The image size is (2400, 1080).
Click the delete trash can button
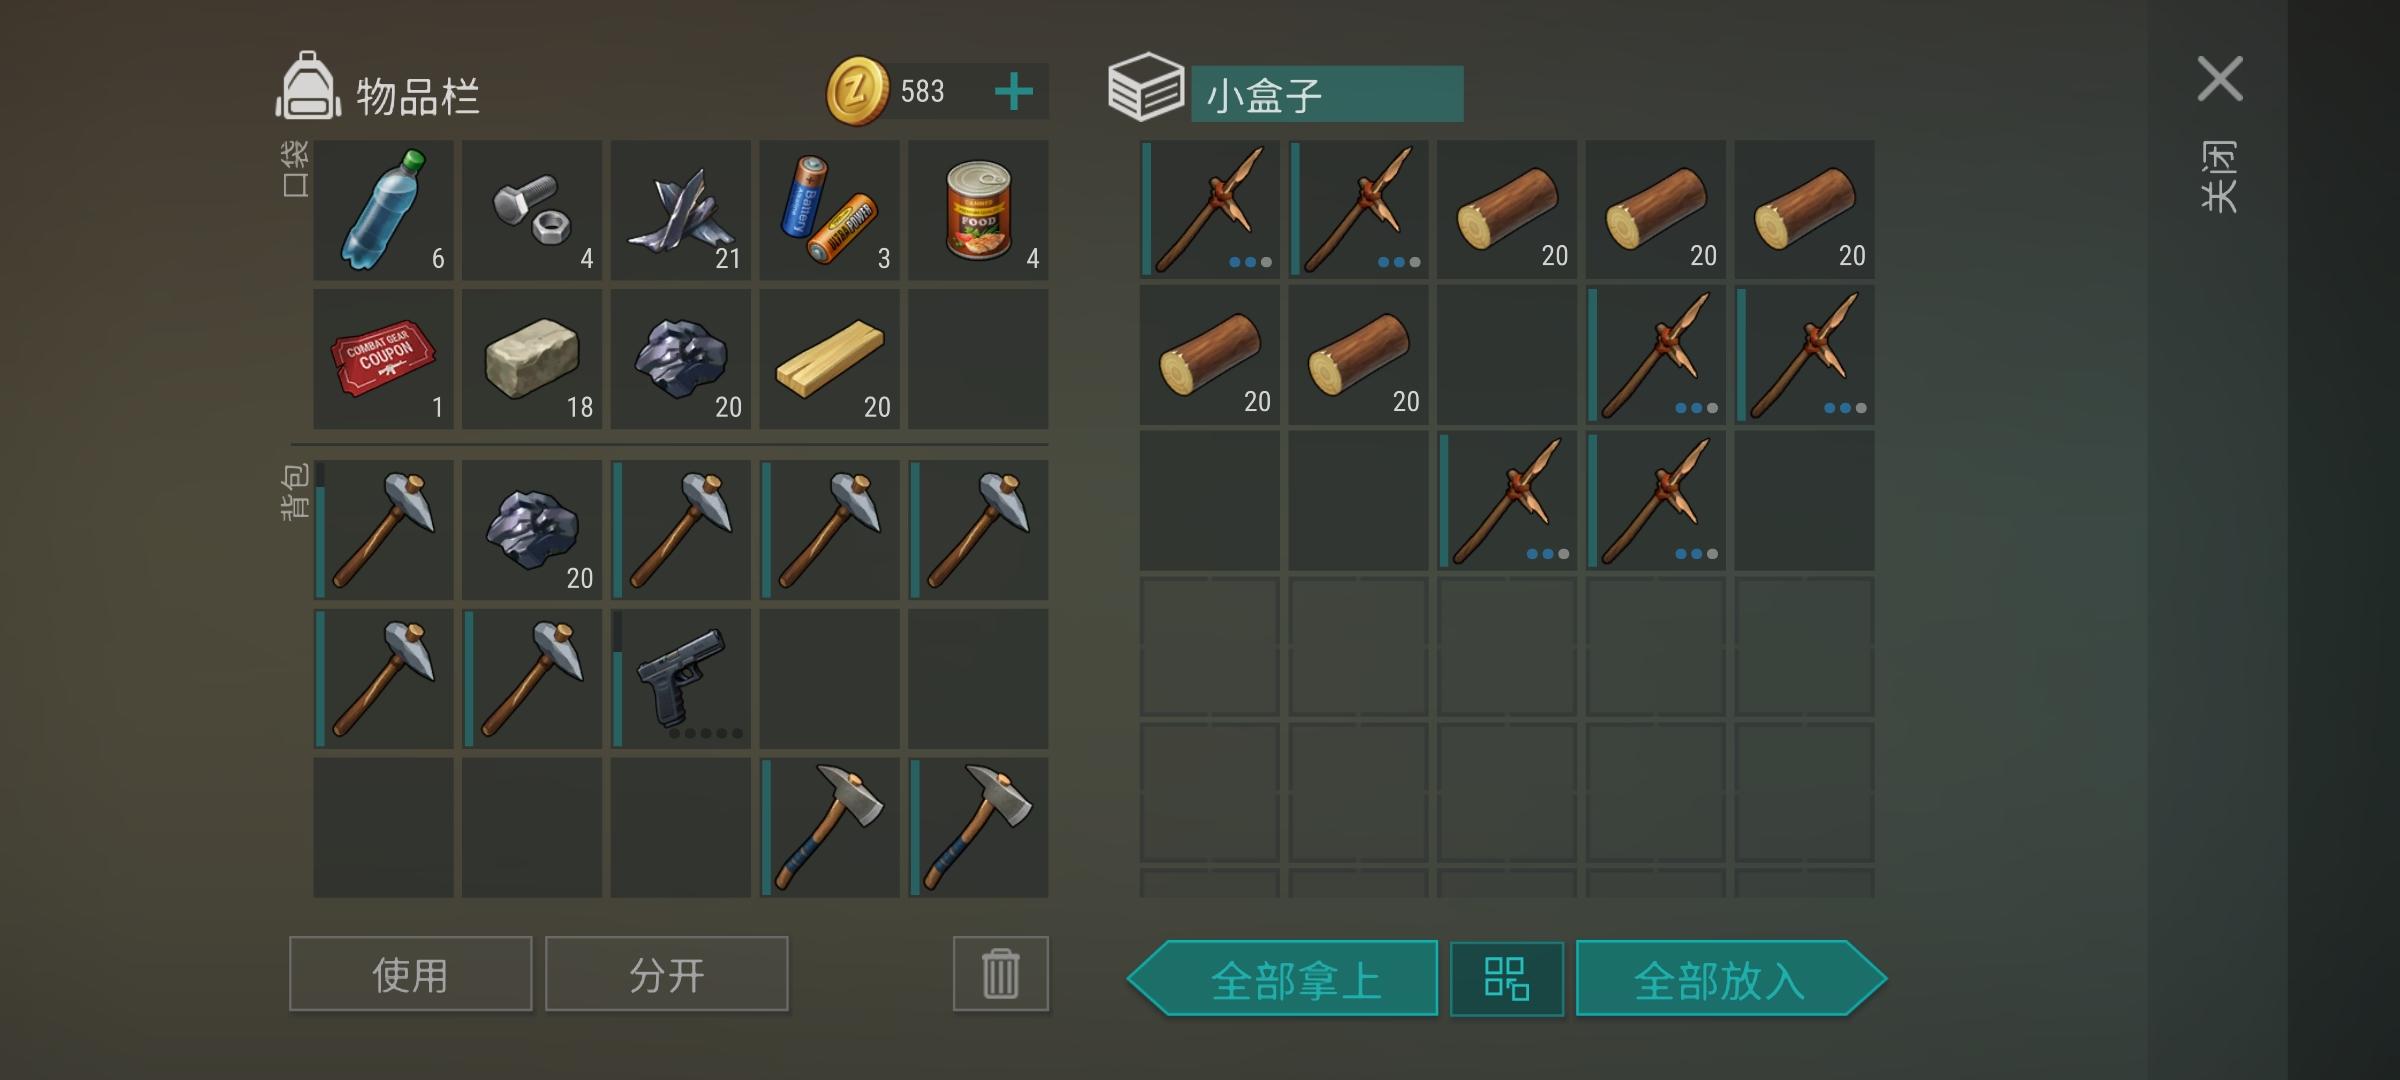[1000, 974]
